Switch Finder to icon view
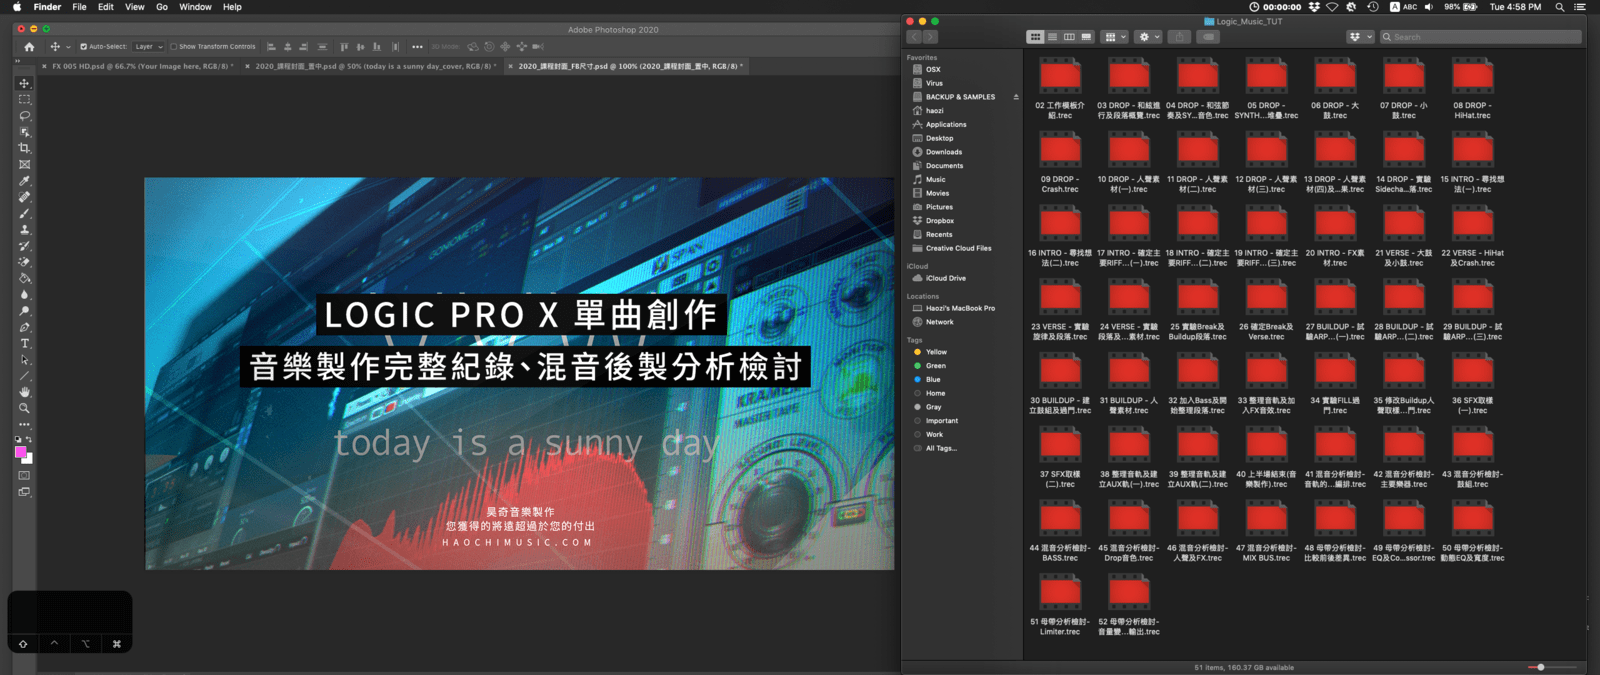1600x675 pixels. click(x=1035, y=37)
